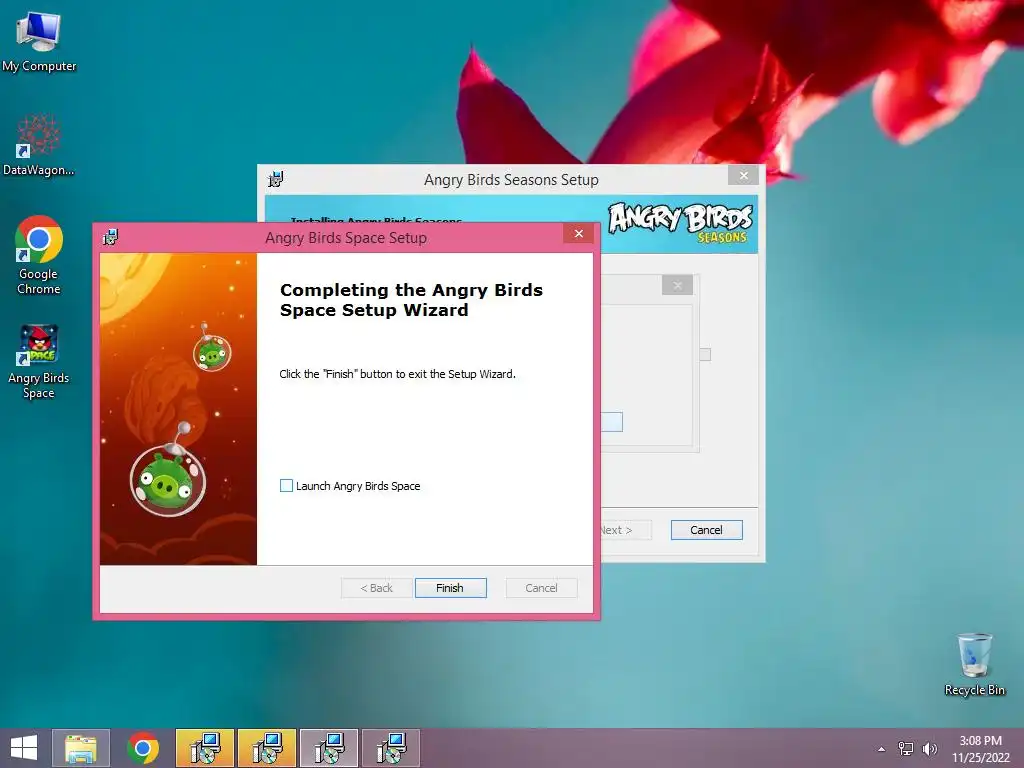Click the disabled Back button in Space Setup
This screenshot has width=1024, height=768.
pyautogui.click(x=376, y=588)
